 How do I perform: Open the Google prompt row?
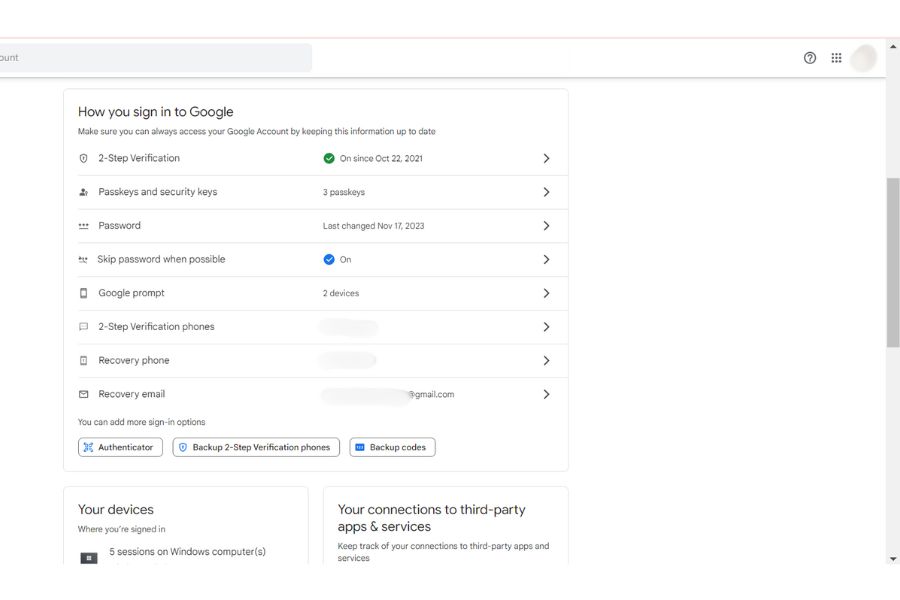point(131,293)
